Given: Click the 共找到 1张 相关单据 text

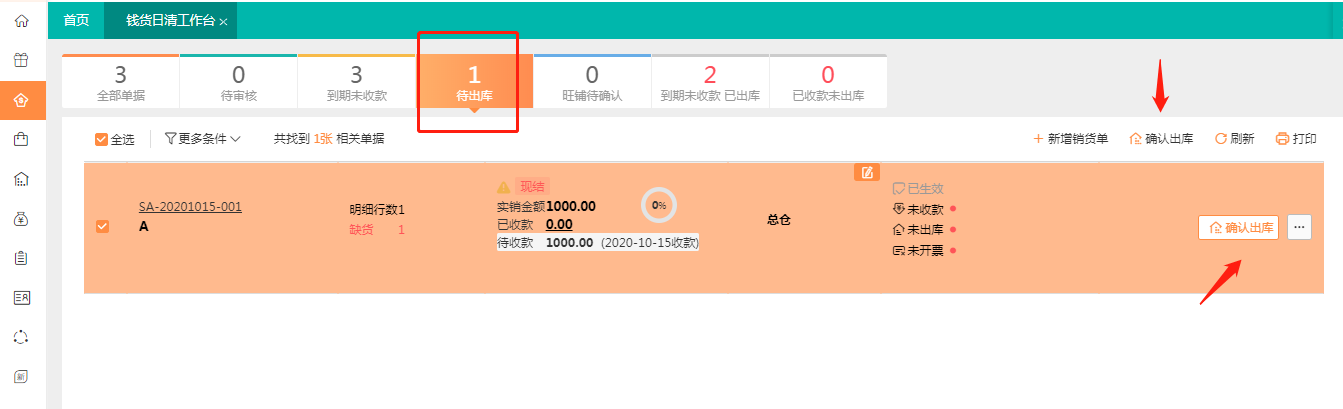Looking at the screenshot, I should coord(329,139).
